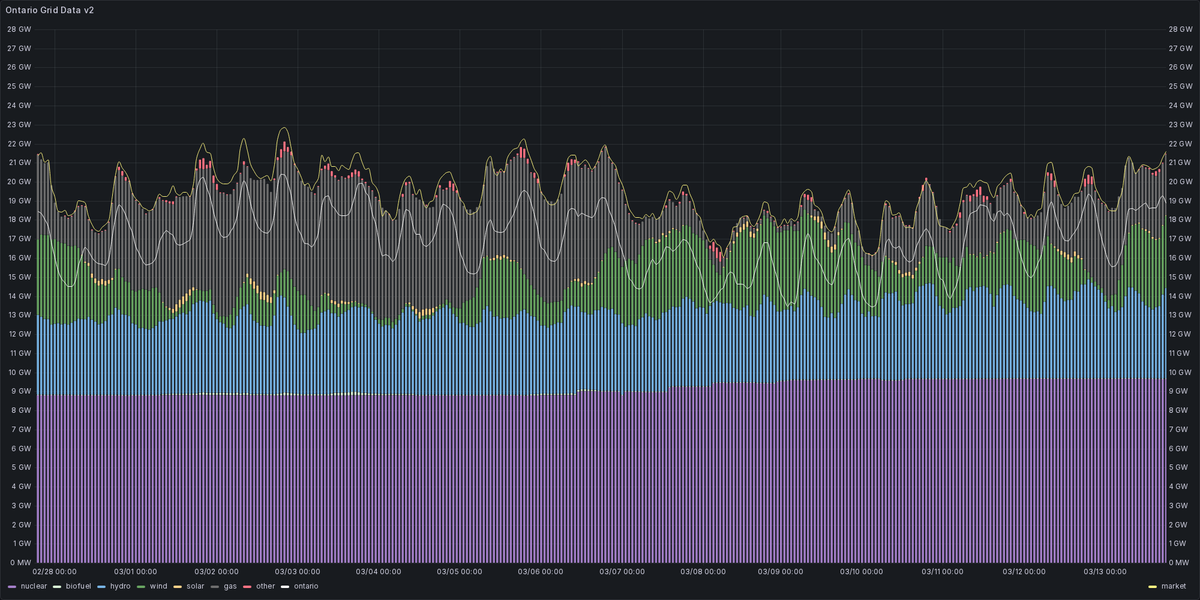Click the wind legend line icon
This screenshot has width=1200, height=600.
point(140,587)
